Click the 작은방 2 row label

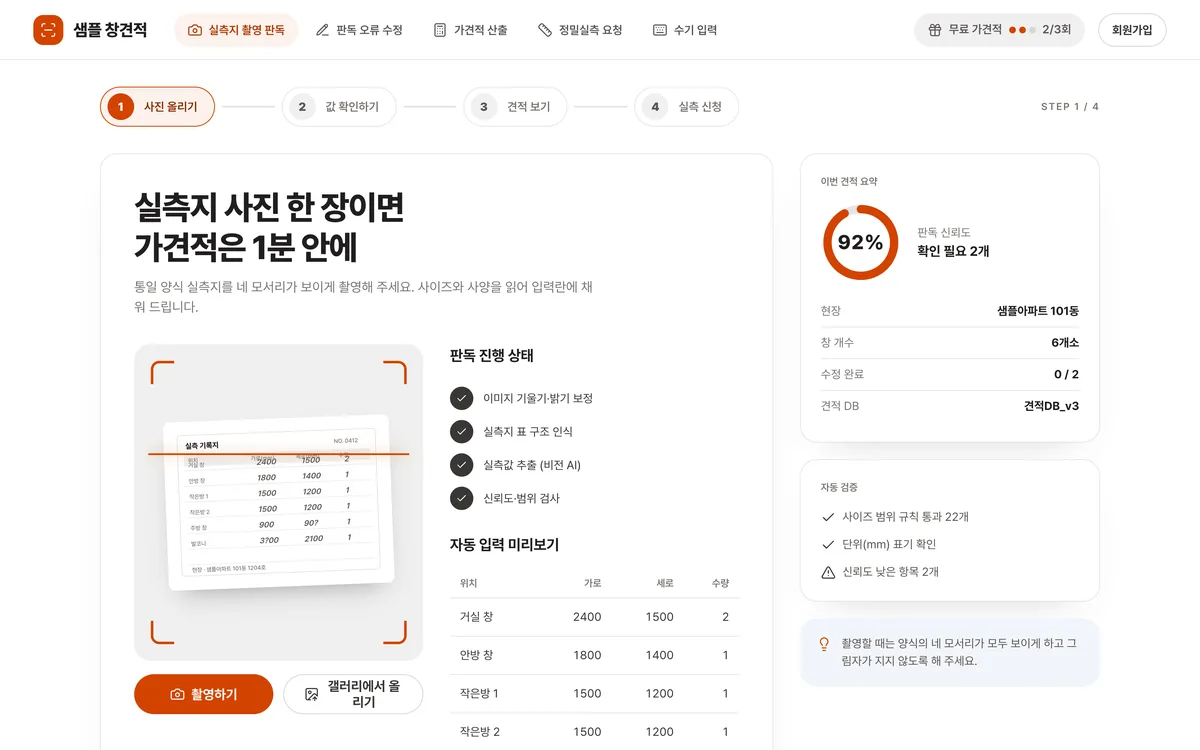479,731
